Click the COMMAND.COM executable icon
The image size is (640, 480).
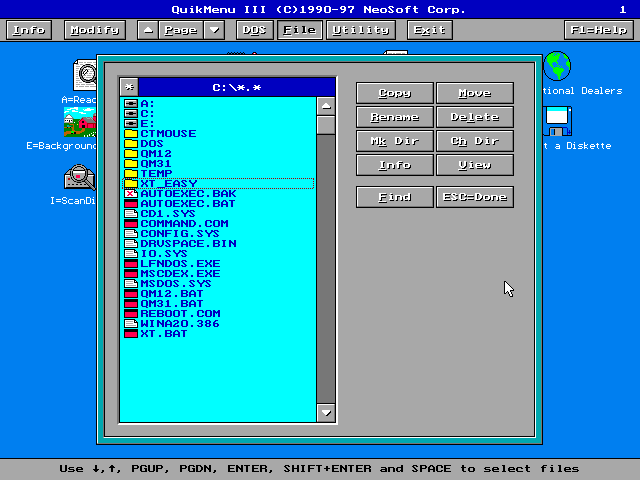point(131,224)
